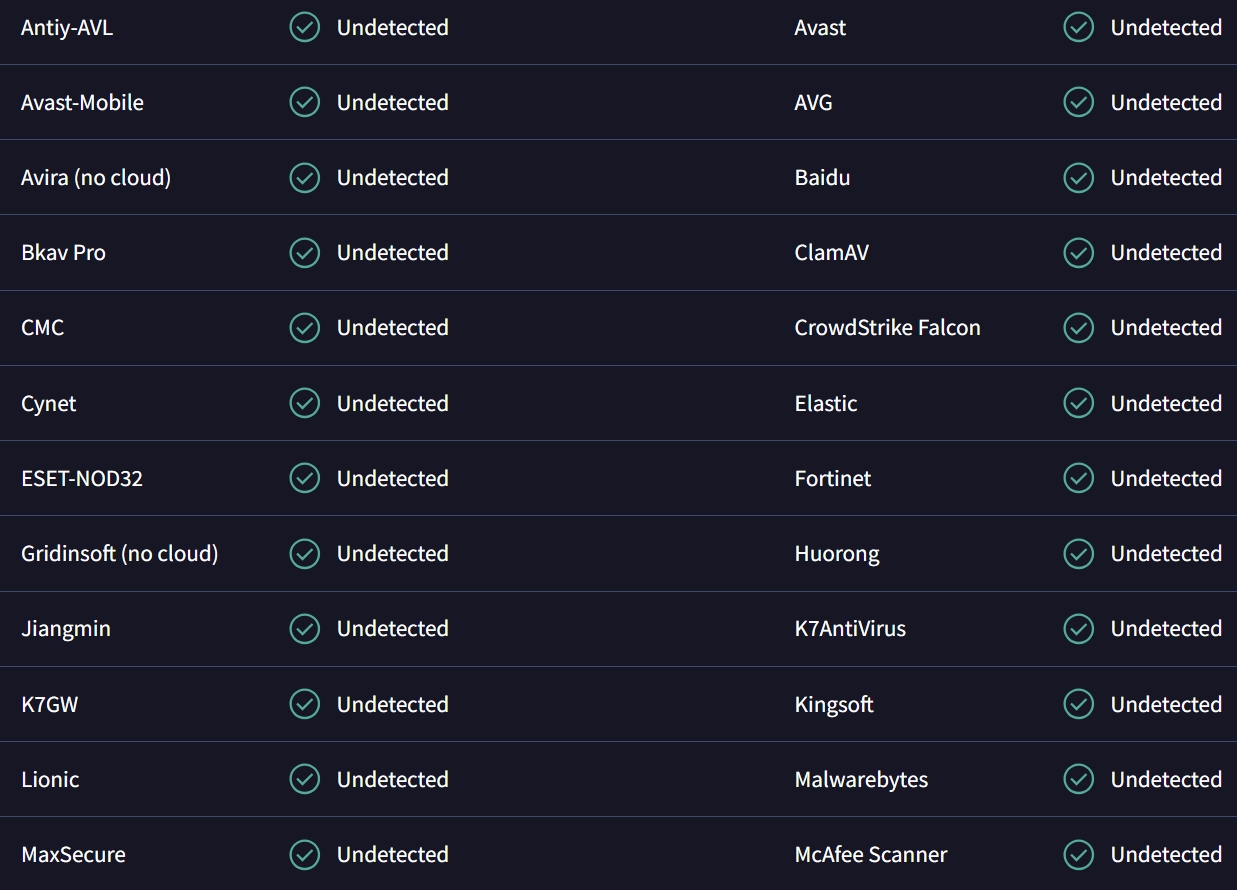Click the Undetected result for Cynet
Image resolution: width=1237 pixels, height=890 pixels.
point(392,404)
